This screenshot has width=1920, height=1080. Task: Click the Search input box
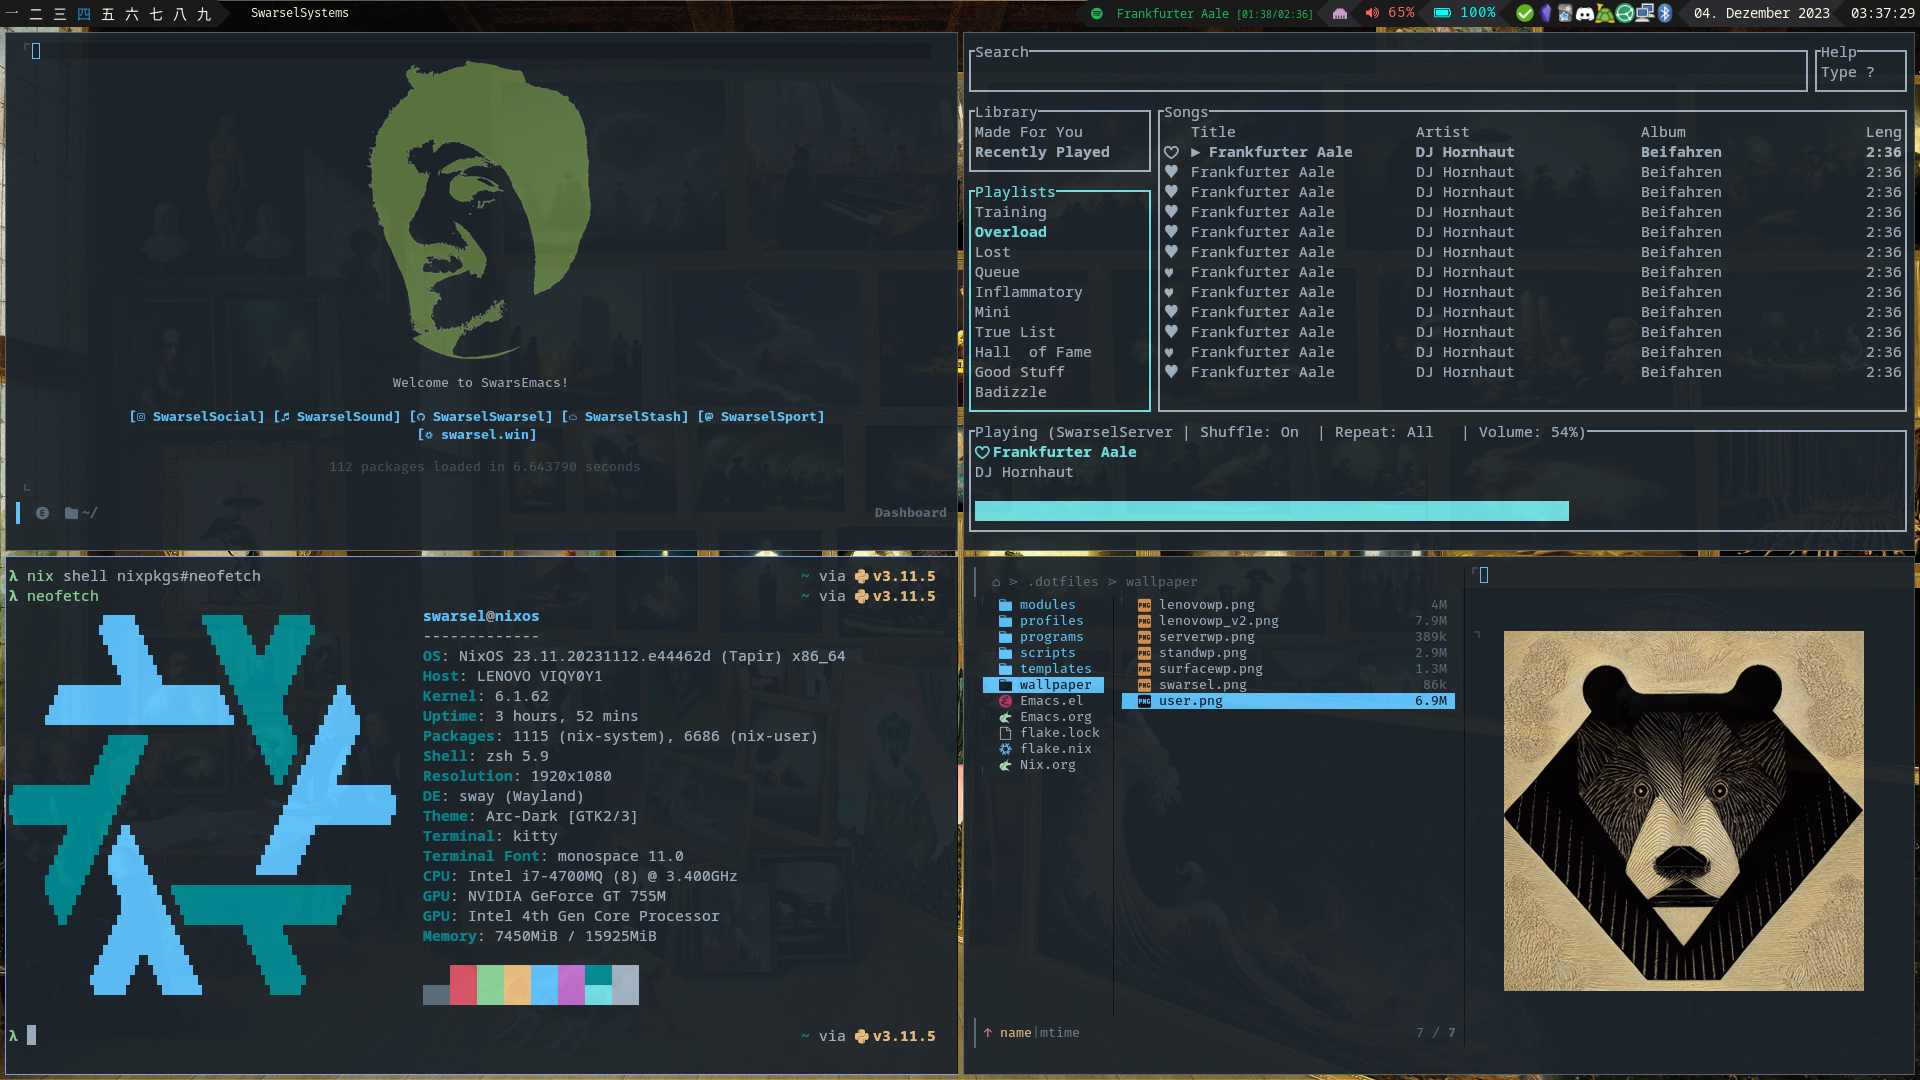pos(1388,73)
